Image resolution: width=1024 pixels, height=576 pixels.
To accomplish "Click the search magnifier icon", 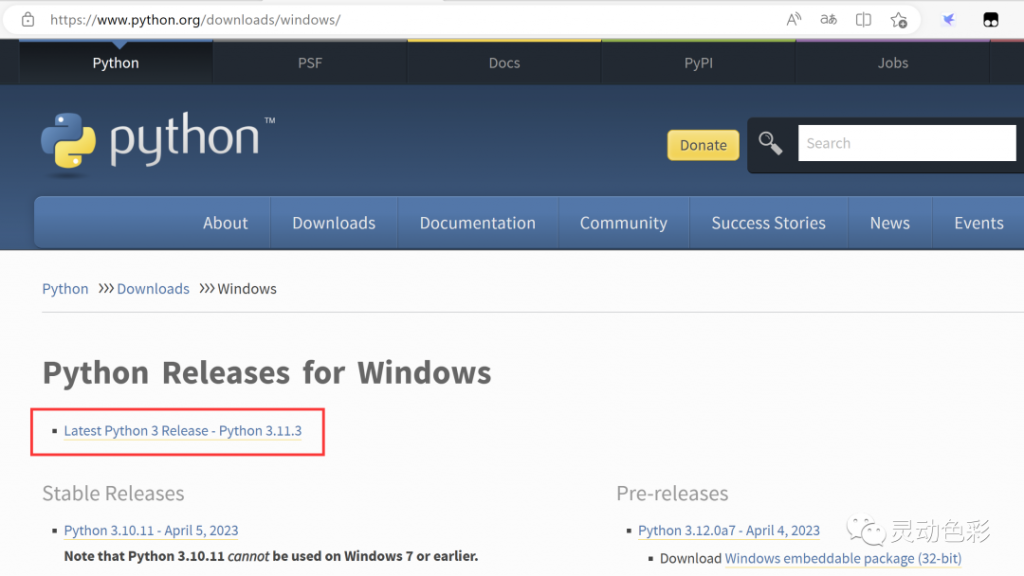I will [x=771, y=143].
